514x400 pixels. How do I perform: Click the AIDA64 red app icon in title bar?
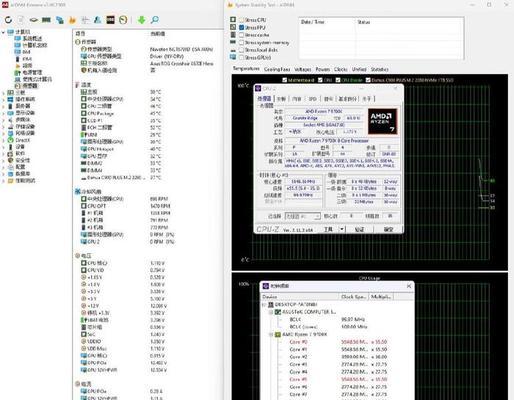point(5,5)
